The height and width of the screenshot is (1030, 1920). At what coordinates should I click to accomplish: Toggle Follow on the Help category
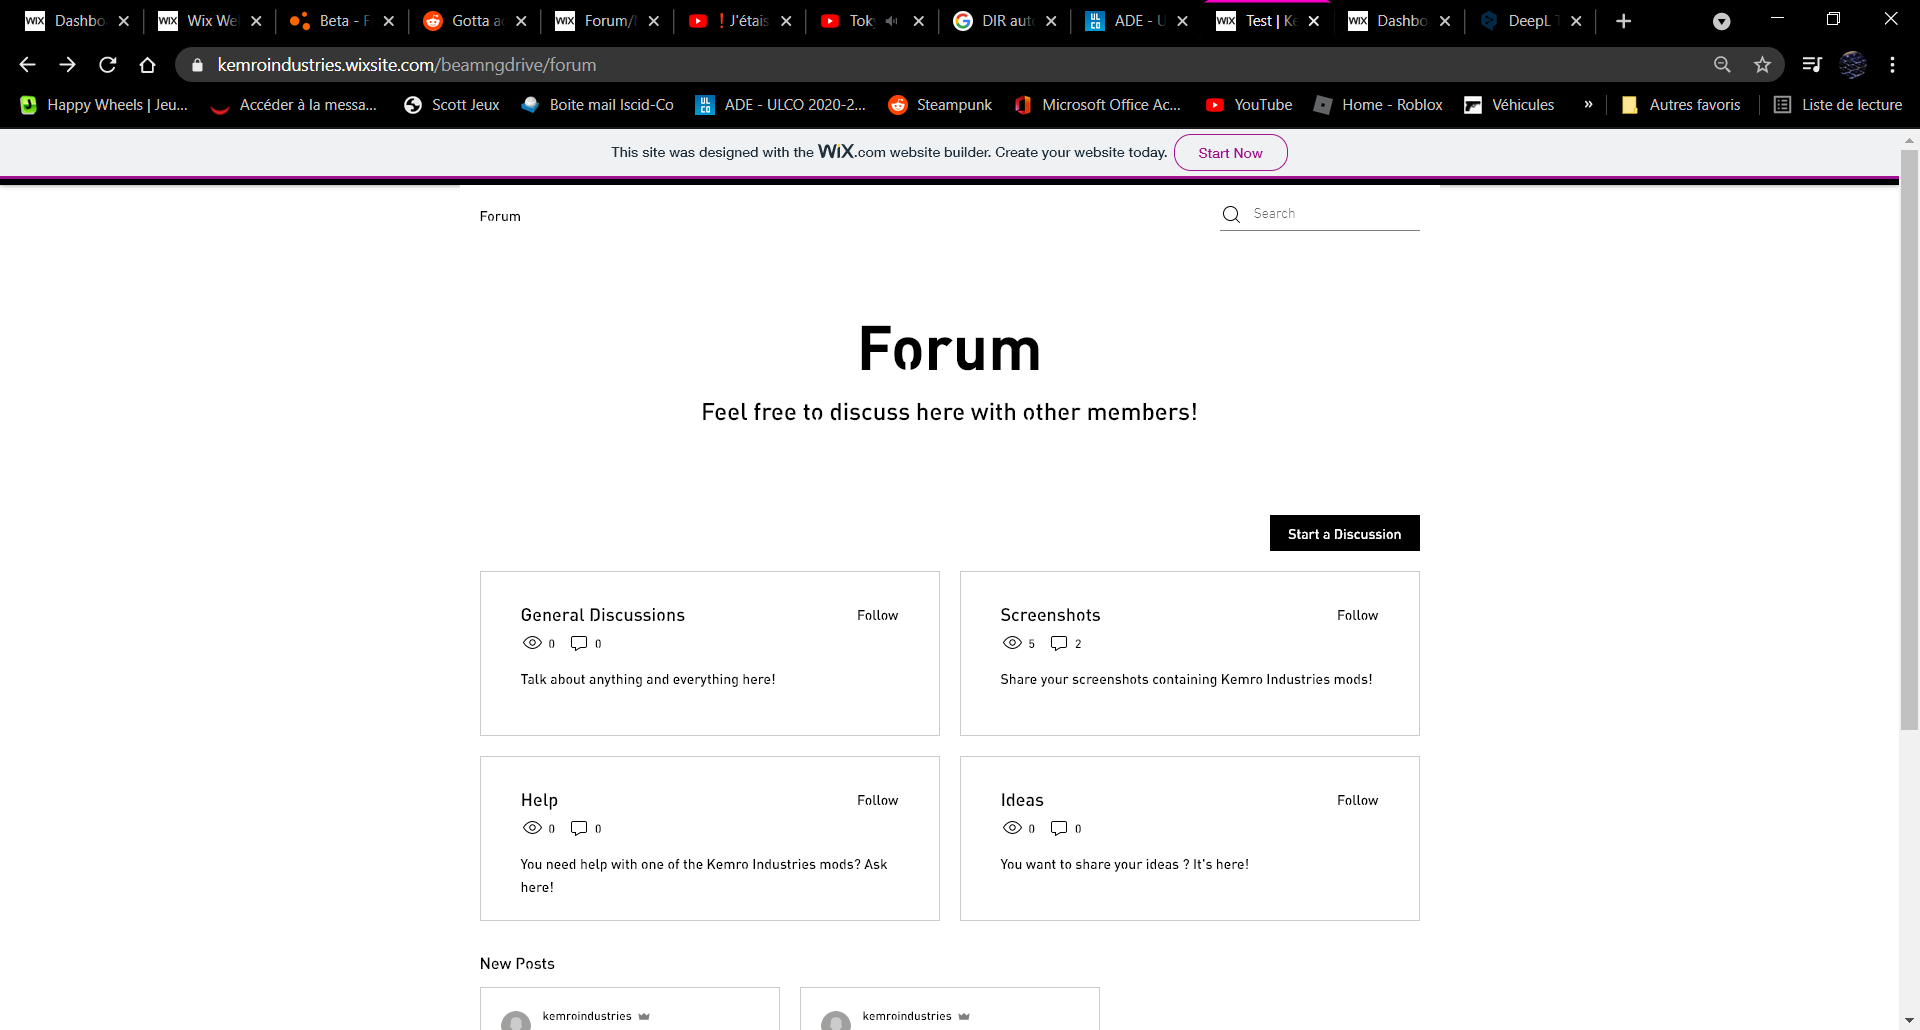[877, 800]
